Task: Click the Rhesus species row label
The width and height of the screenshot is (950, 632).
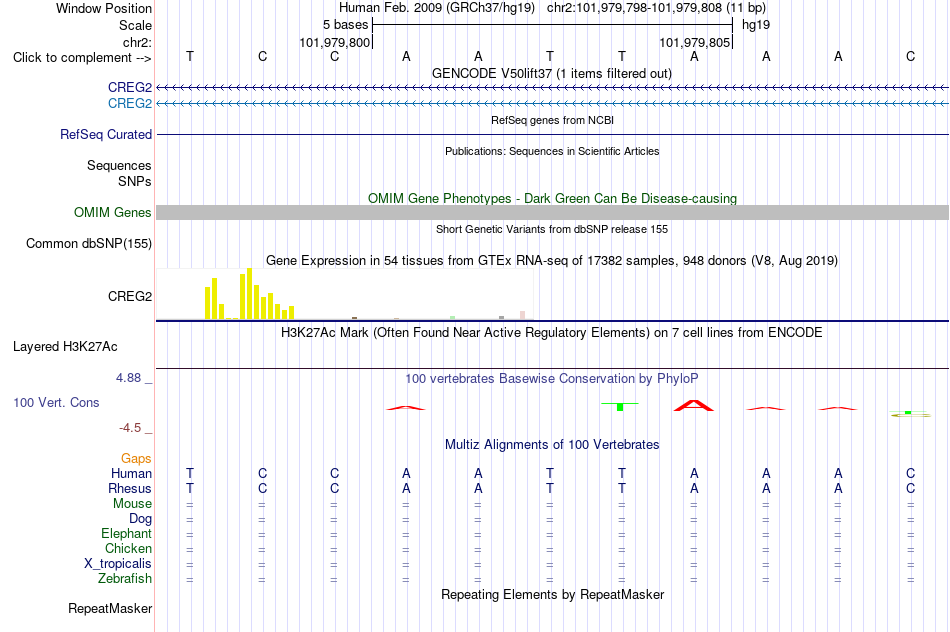Action: point(130,488)
